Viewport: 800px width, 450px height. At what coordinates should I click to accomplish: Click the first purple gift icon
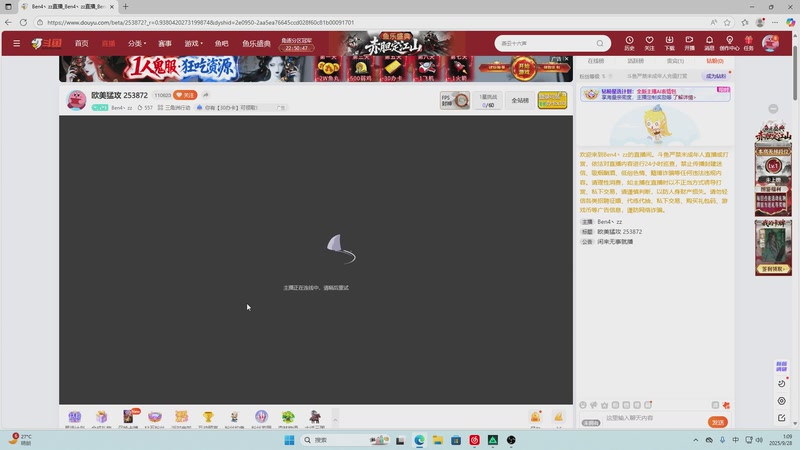click(x=75, y=417)
